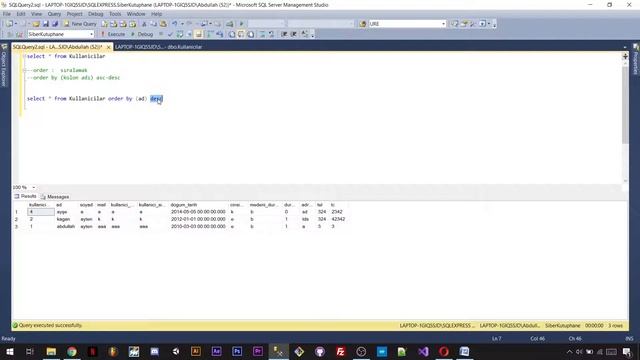Open the Window menu
The height and width of the screenshot is (360, 640).
tap(136, 14)
